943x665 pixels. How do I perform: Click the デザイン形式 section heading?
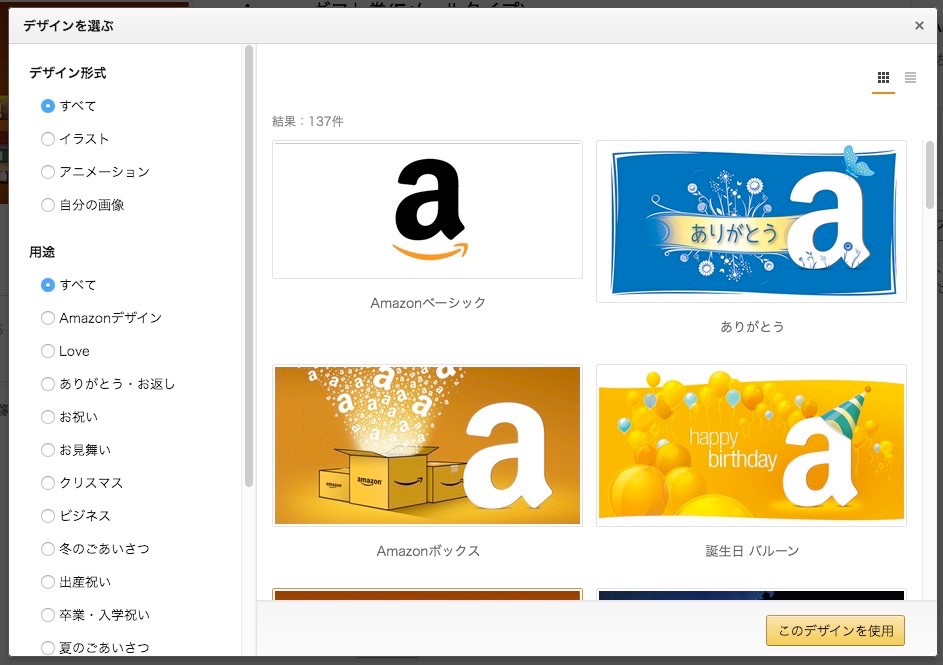tap(67, 73)
